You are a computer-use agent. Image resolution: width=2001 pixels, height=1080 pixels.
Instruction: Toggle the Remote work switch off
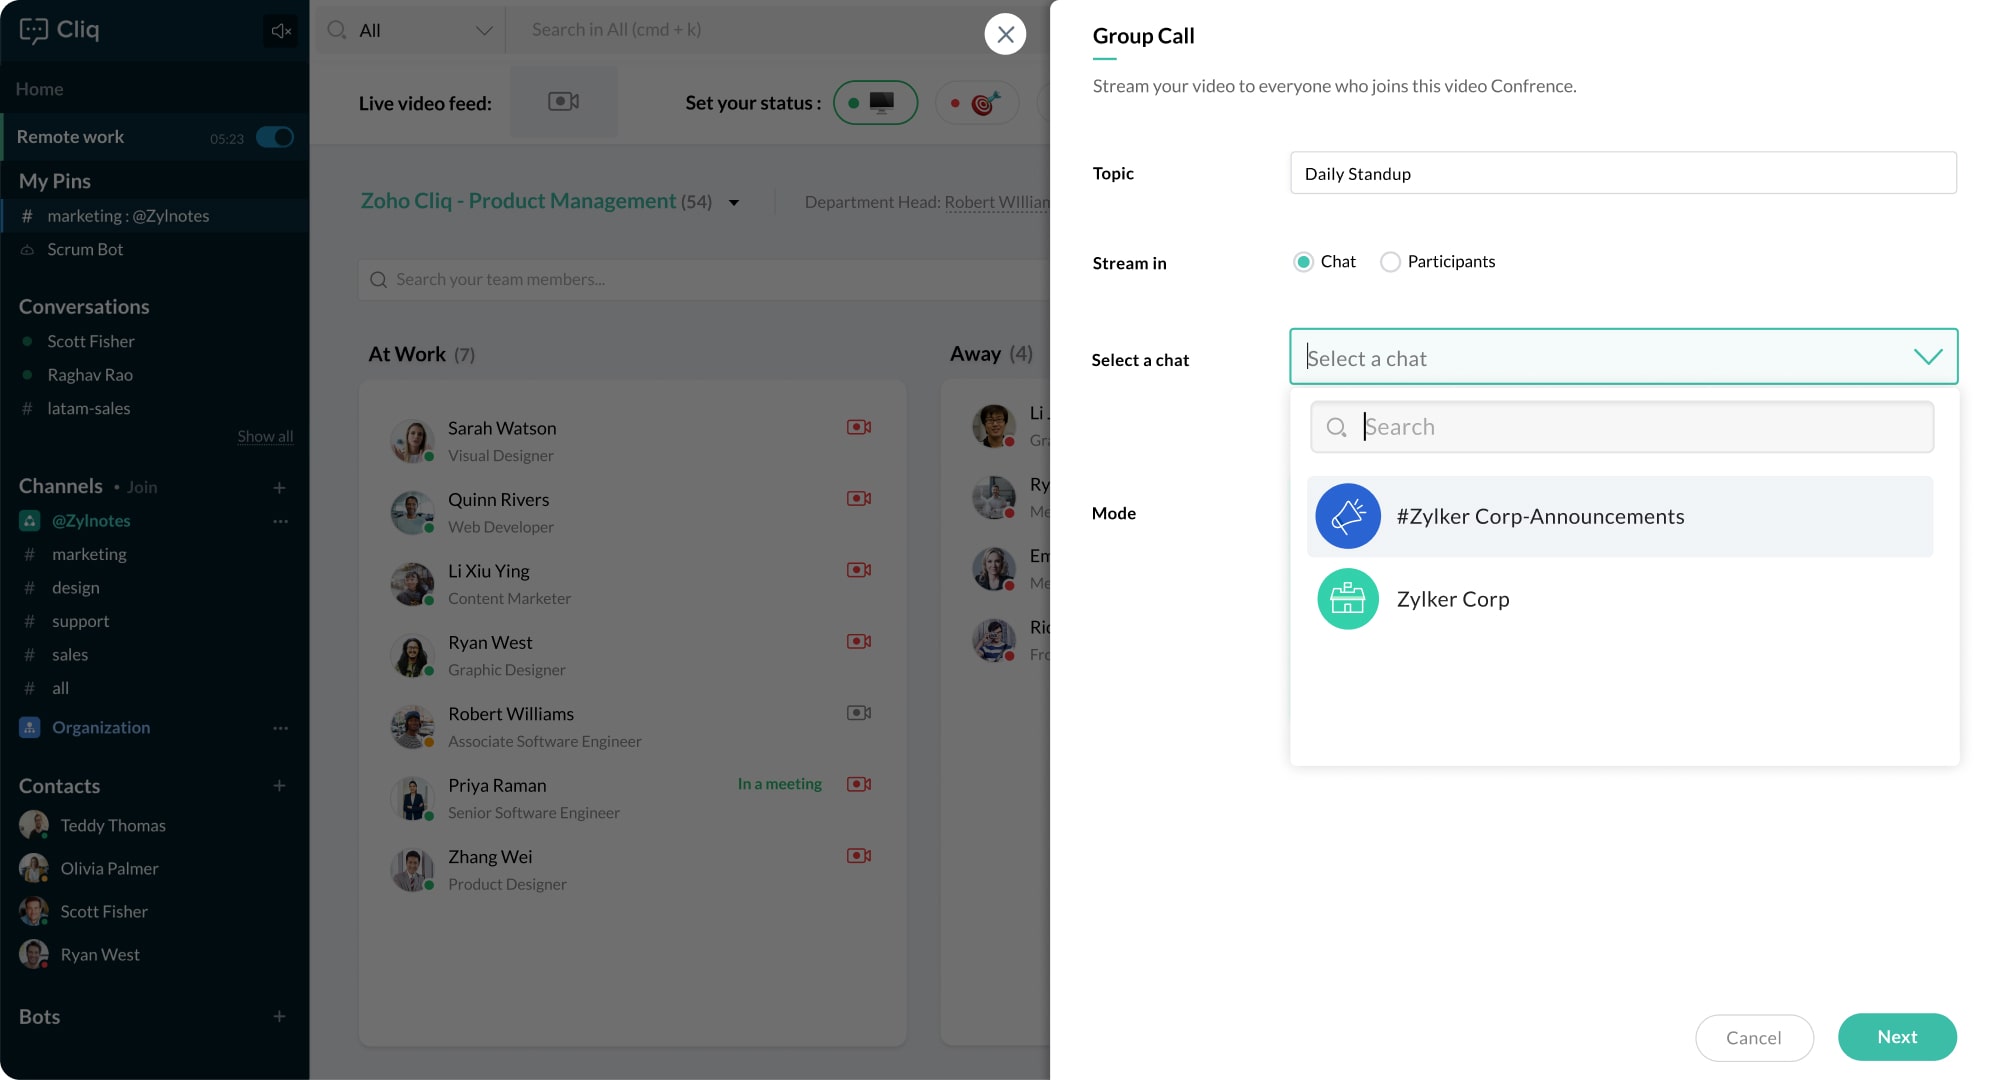click(x=274, y=137)
